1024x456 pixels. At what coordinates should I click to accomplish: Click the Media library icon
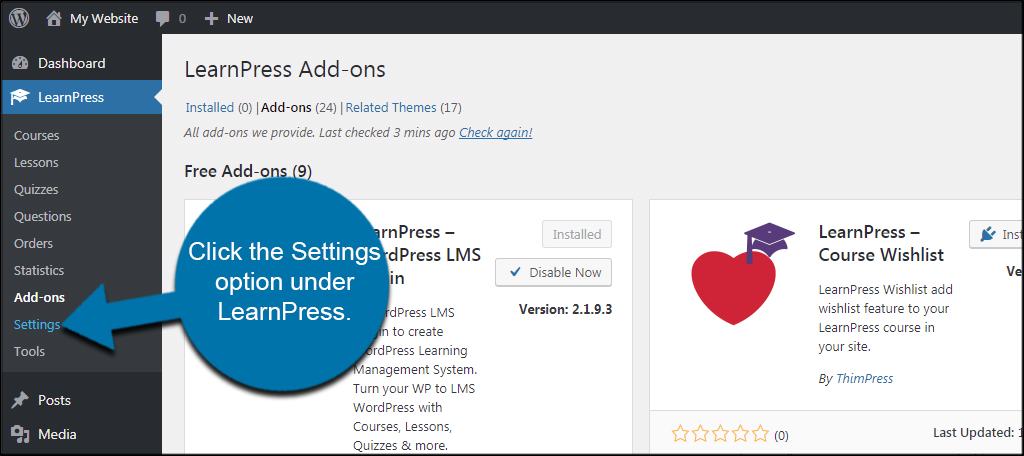pyautogui.click(x=20, y=434)
